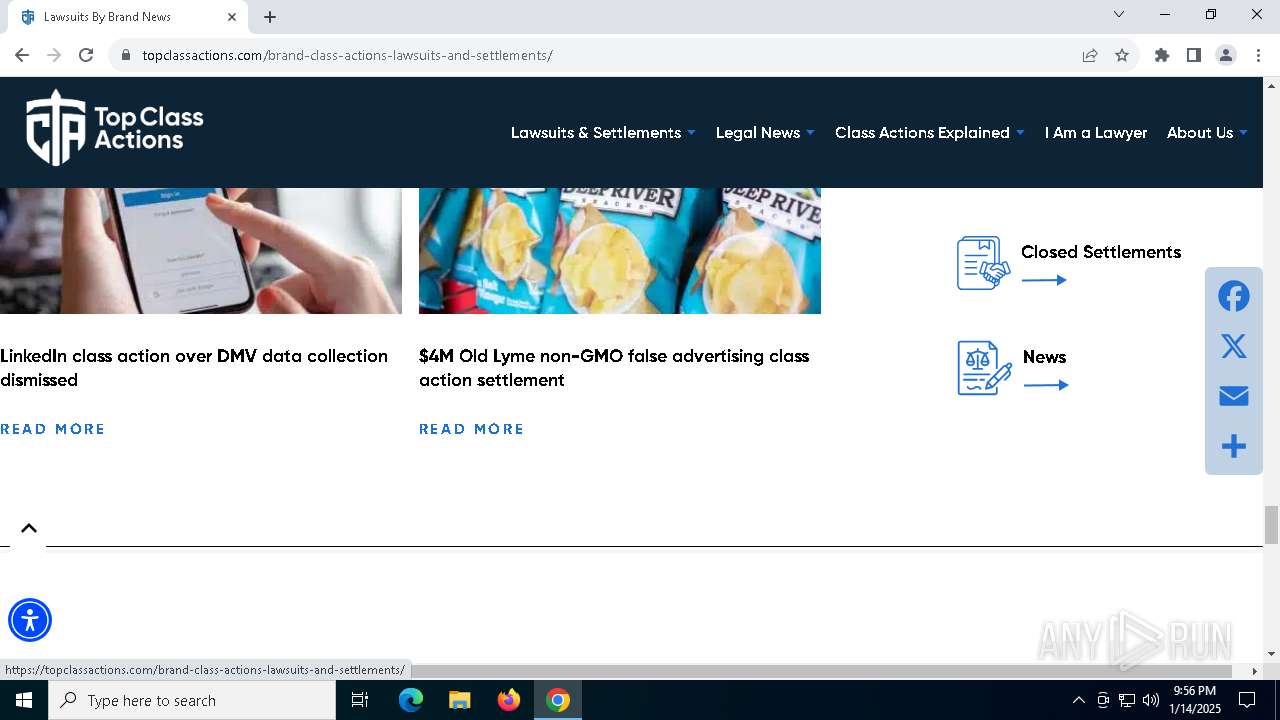
Task: Open the clock and date flyout
Action: tap(1196, 700)
